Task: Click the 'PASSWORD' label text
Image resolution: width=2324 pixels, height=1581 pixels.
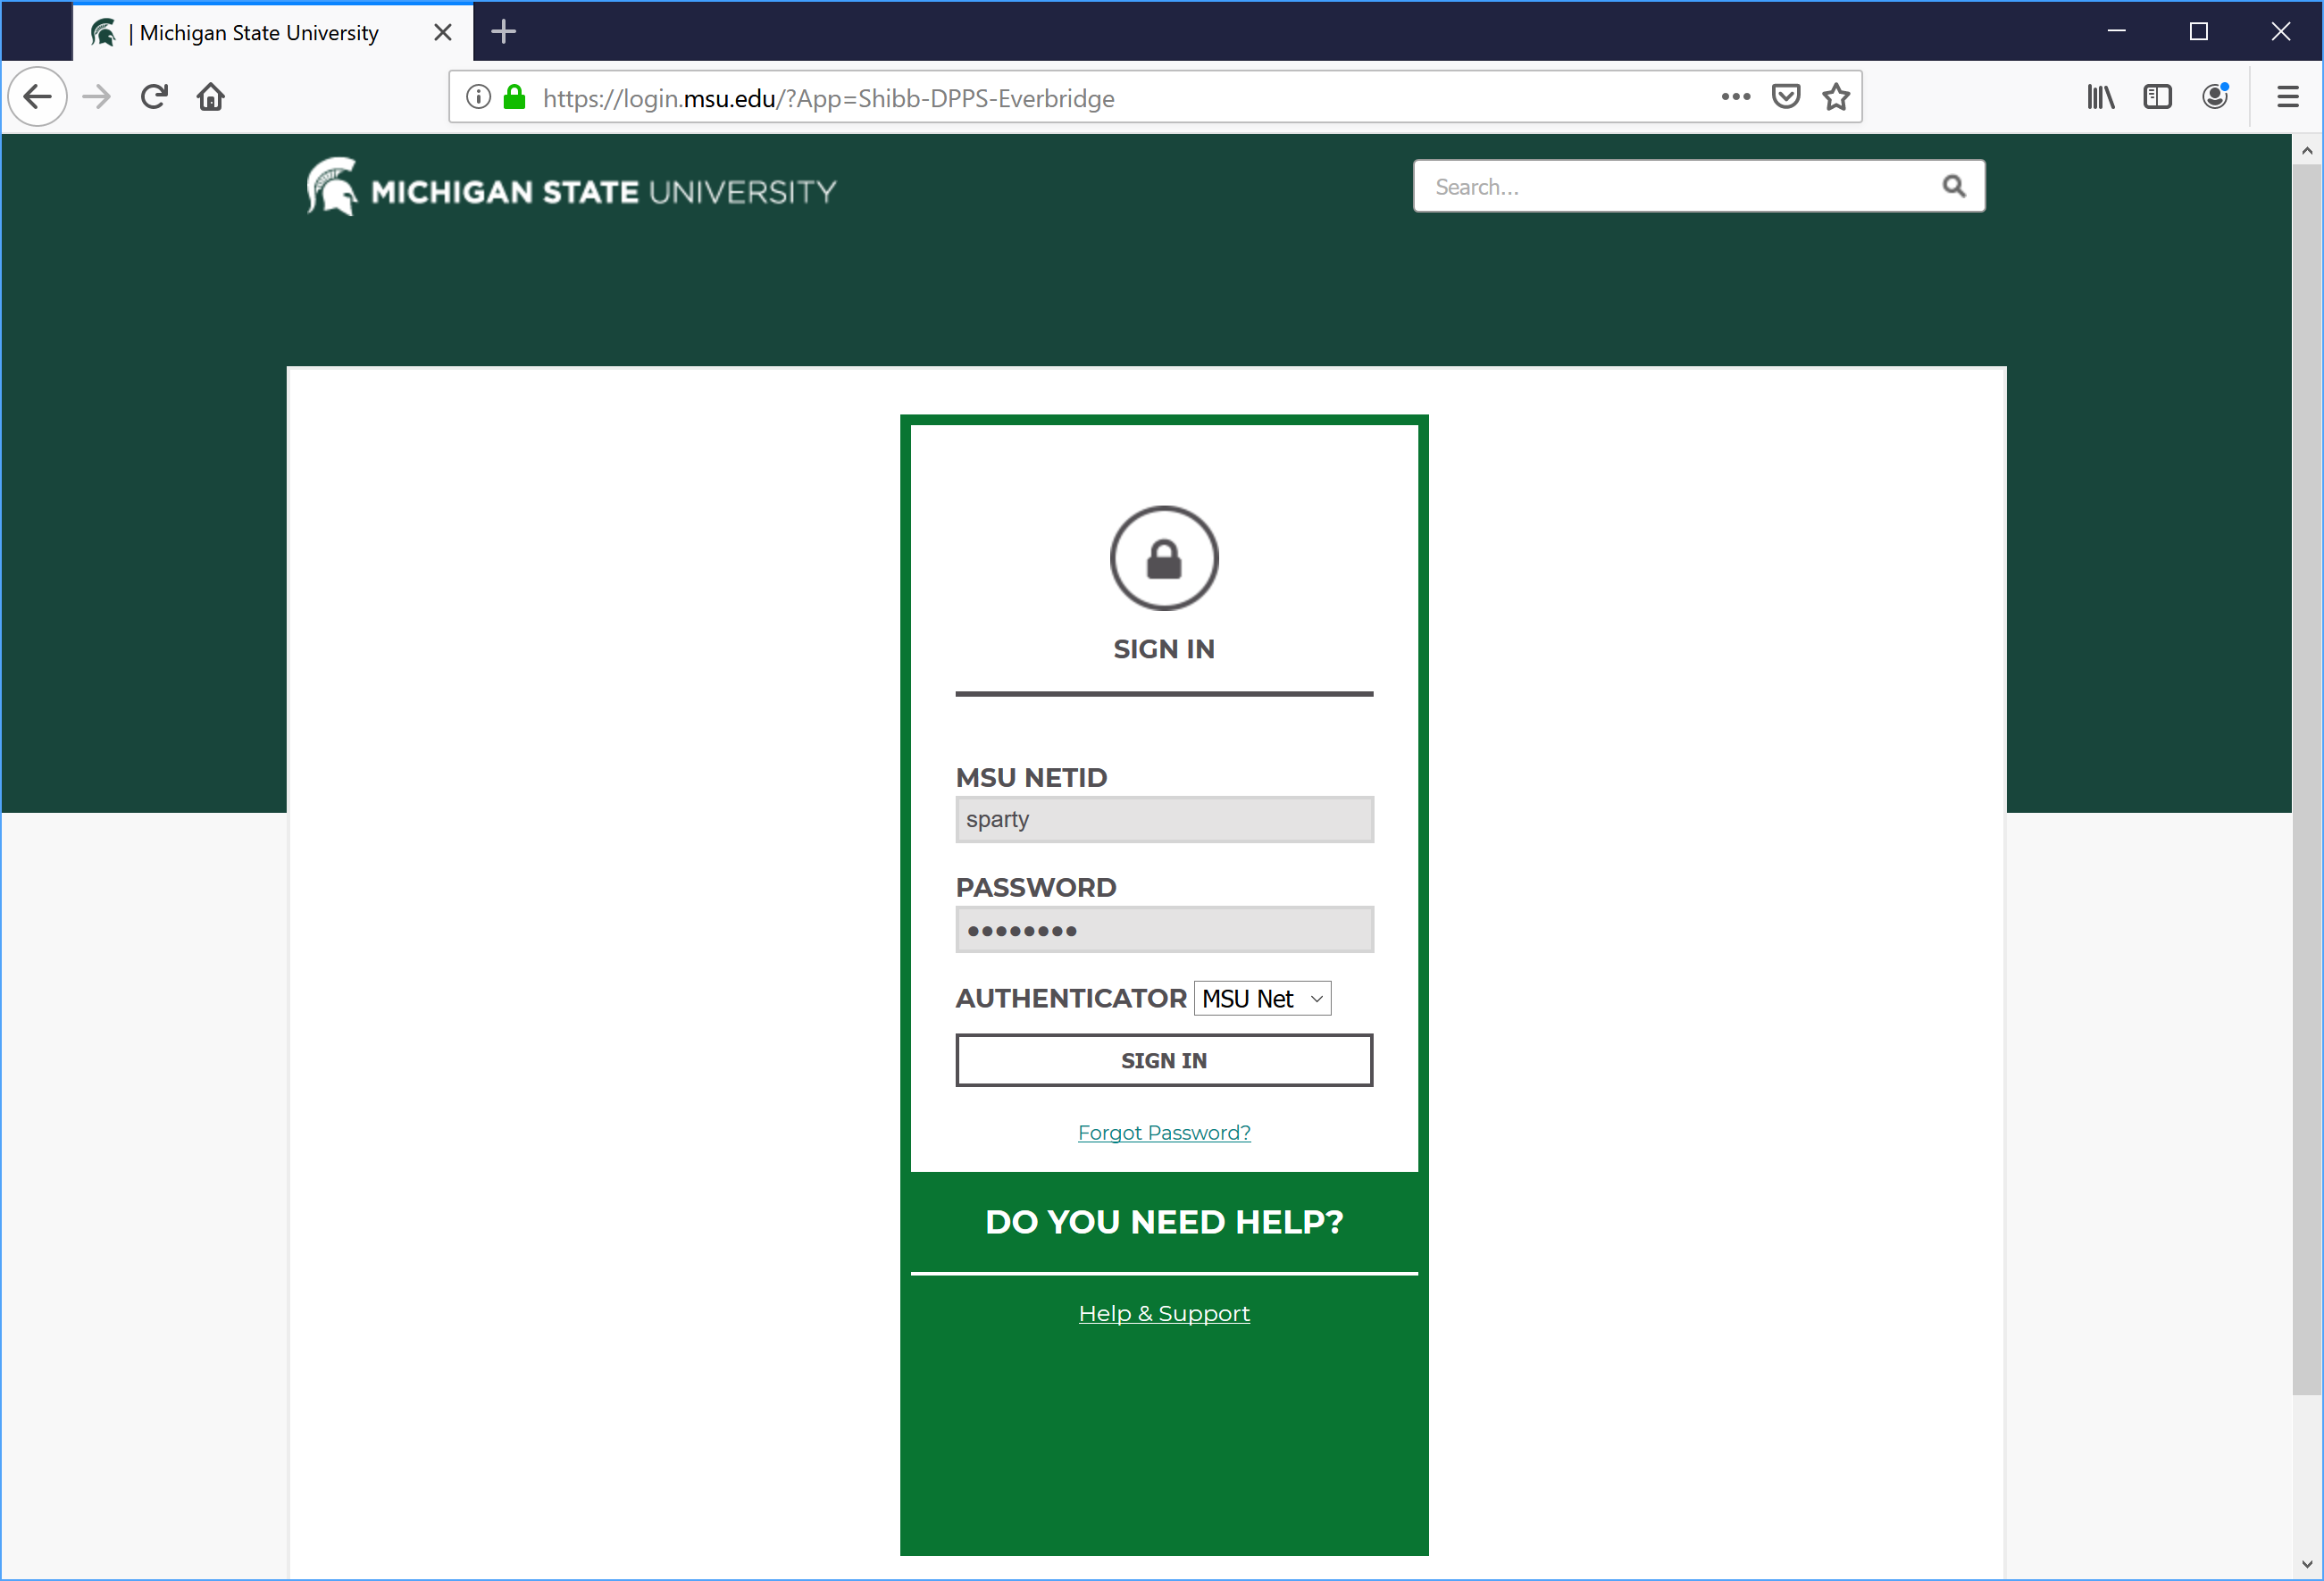Action: pyautogui.click(x=1036, y=887)
